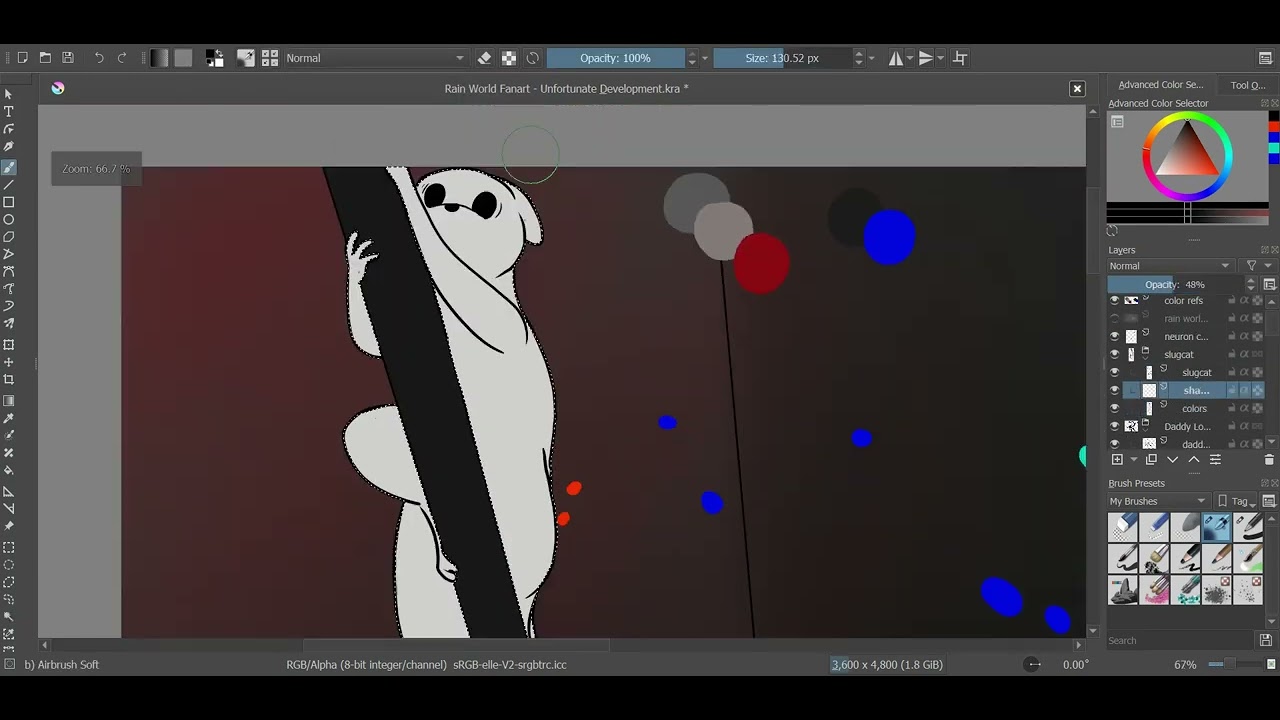
Task: Toggle preserve alpha
Action: coord(508,58)
